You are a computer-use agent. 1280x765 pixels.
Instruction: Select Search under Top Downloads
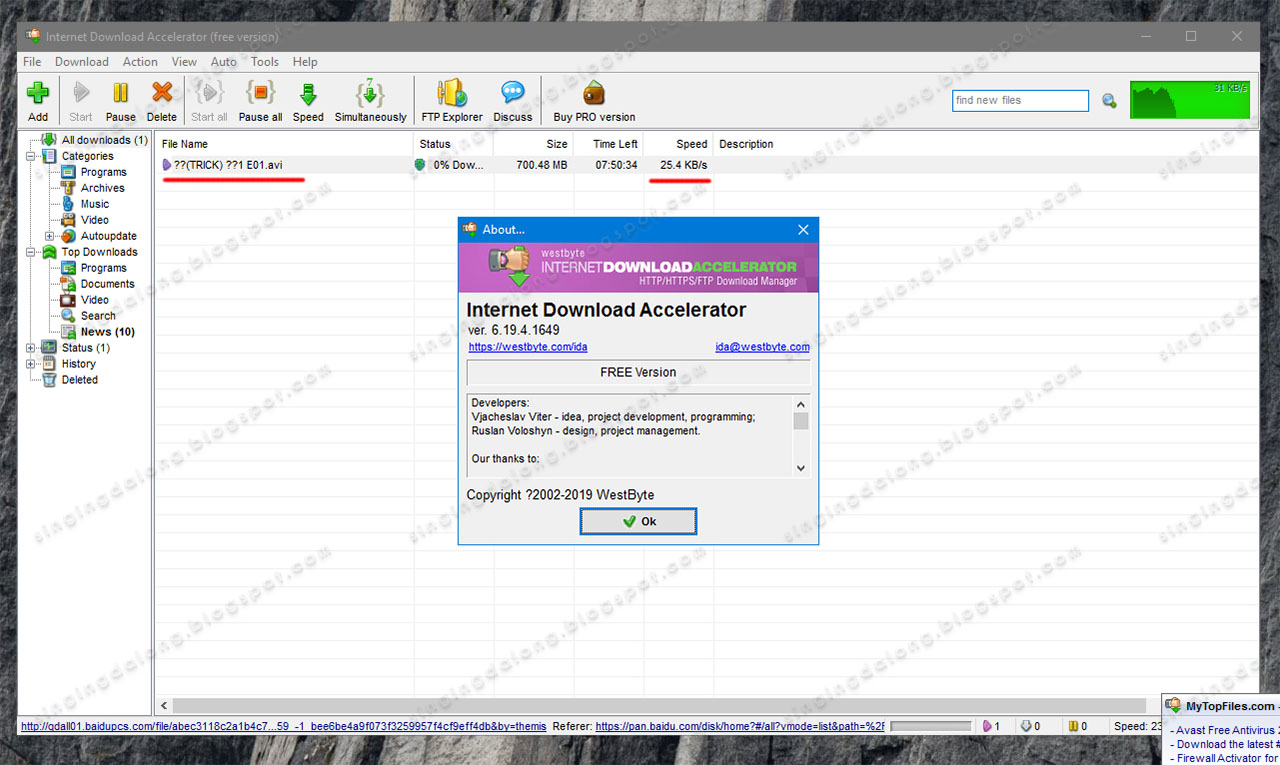pos(98,316)
